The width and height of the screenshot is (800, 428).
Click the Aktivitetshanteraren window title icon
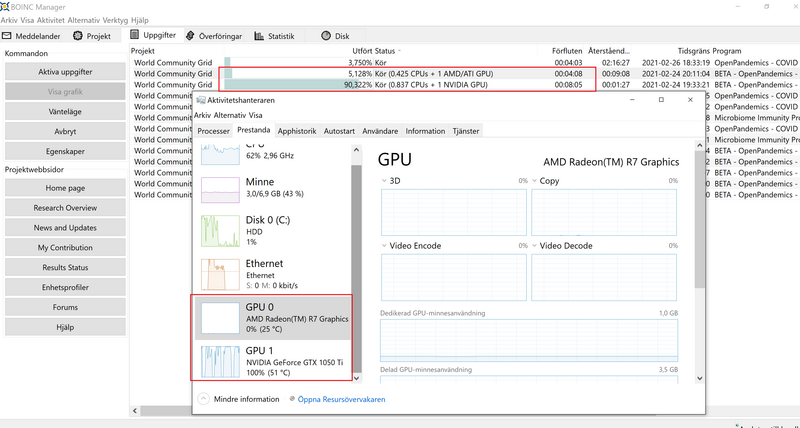coord(201,100)
